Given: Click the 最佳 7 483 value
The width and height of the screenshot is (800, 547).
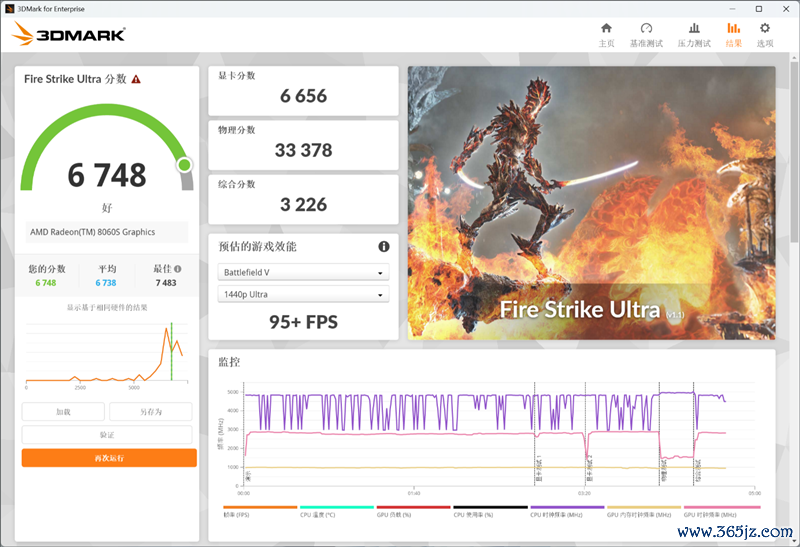Looking at the screenshot, I should pos(166,283).
